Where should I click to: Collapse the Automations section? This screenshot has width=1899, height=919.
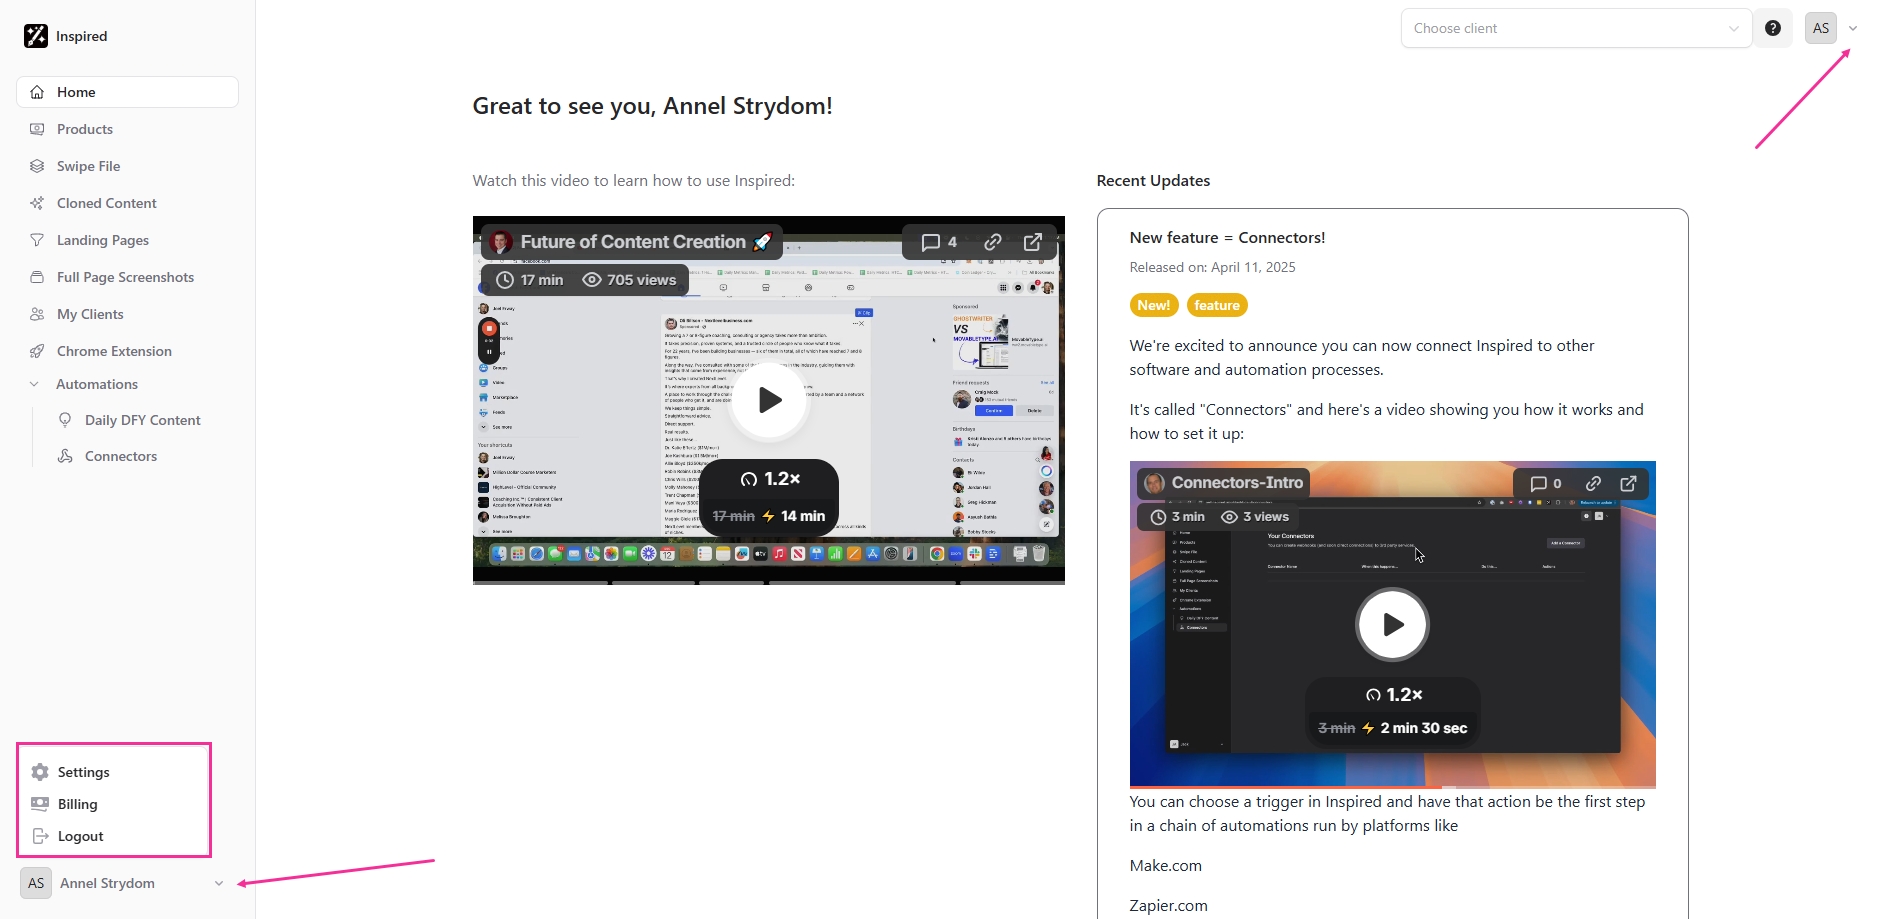(35, 384)
